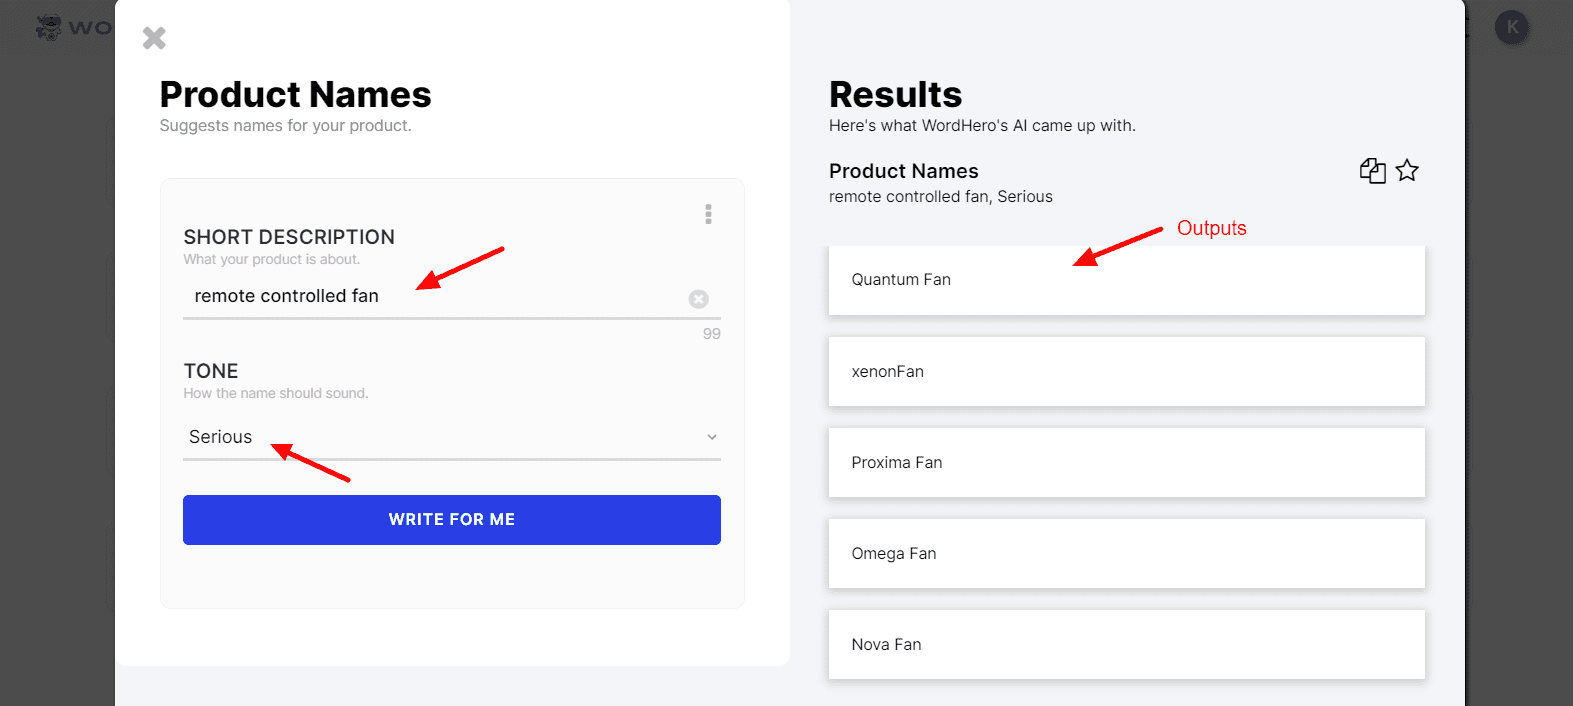Click the Results title text

pos(896,95)
